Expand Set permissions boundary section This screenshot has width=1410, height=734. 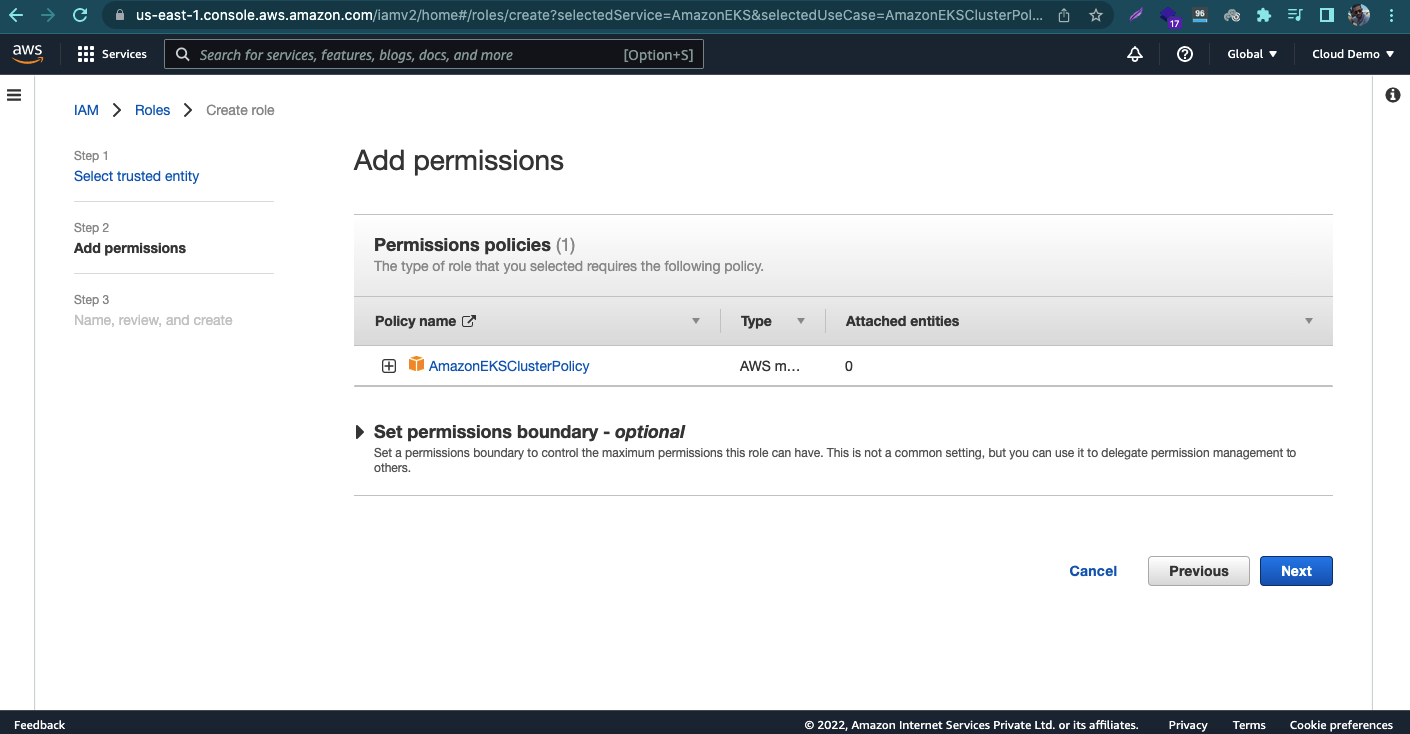pyautogui.click(x=360, y=432)
